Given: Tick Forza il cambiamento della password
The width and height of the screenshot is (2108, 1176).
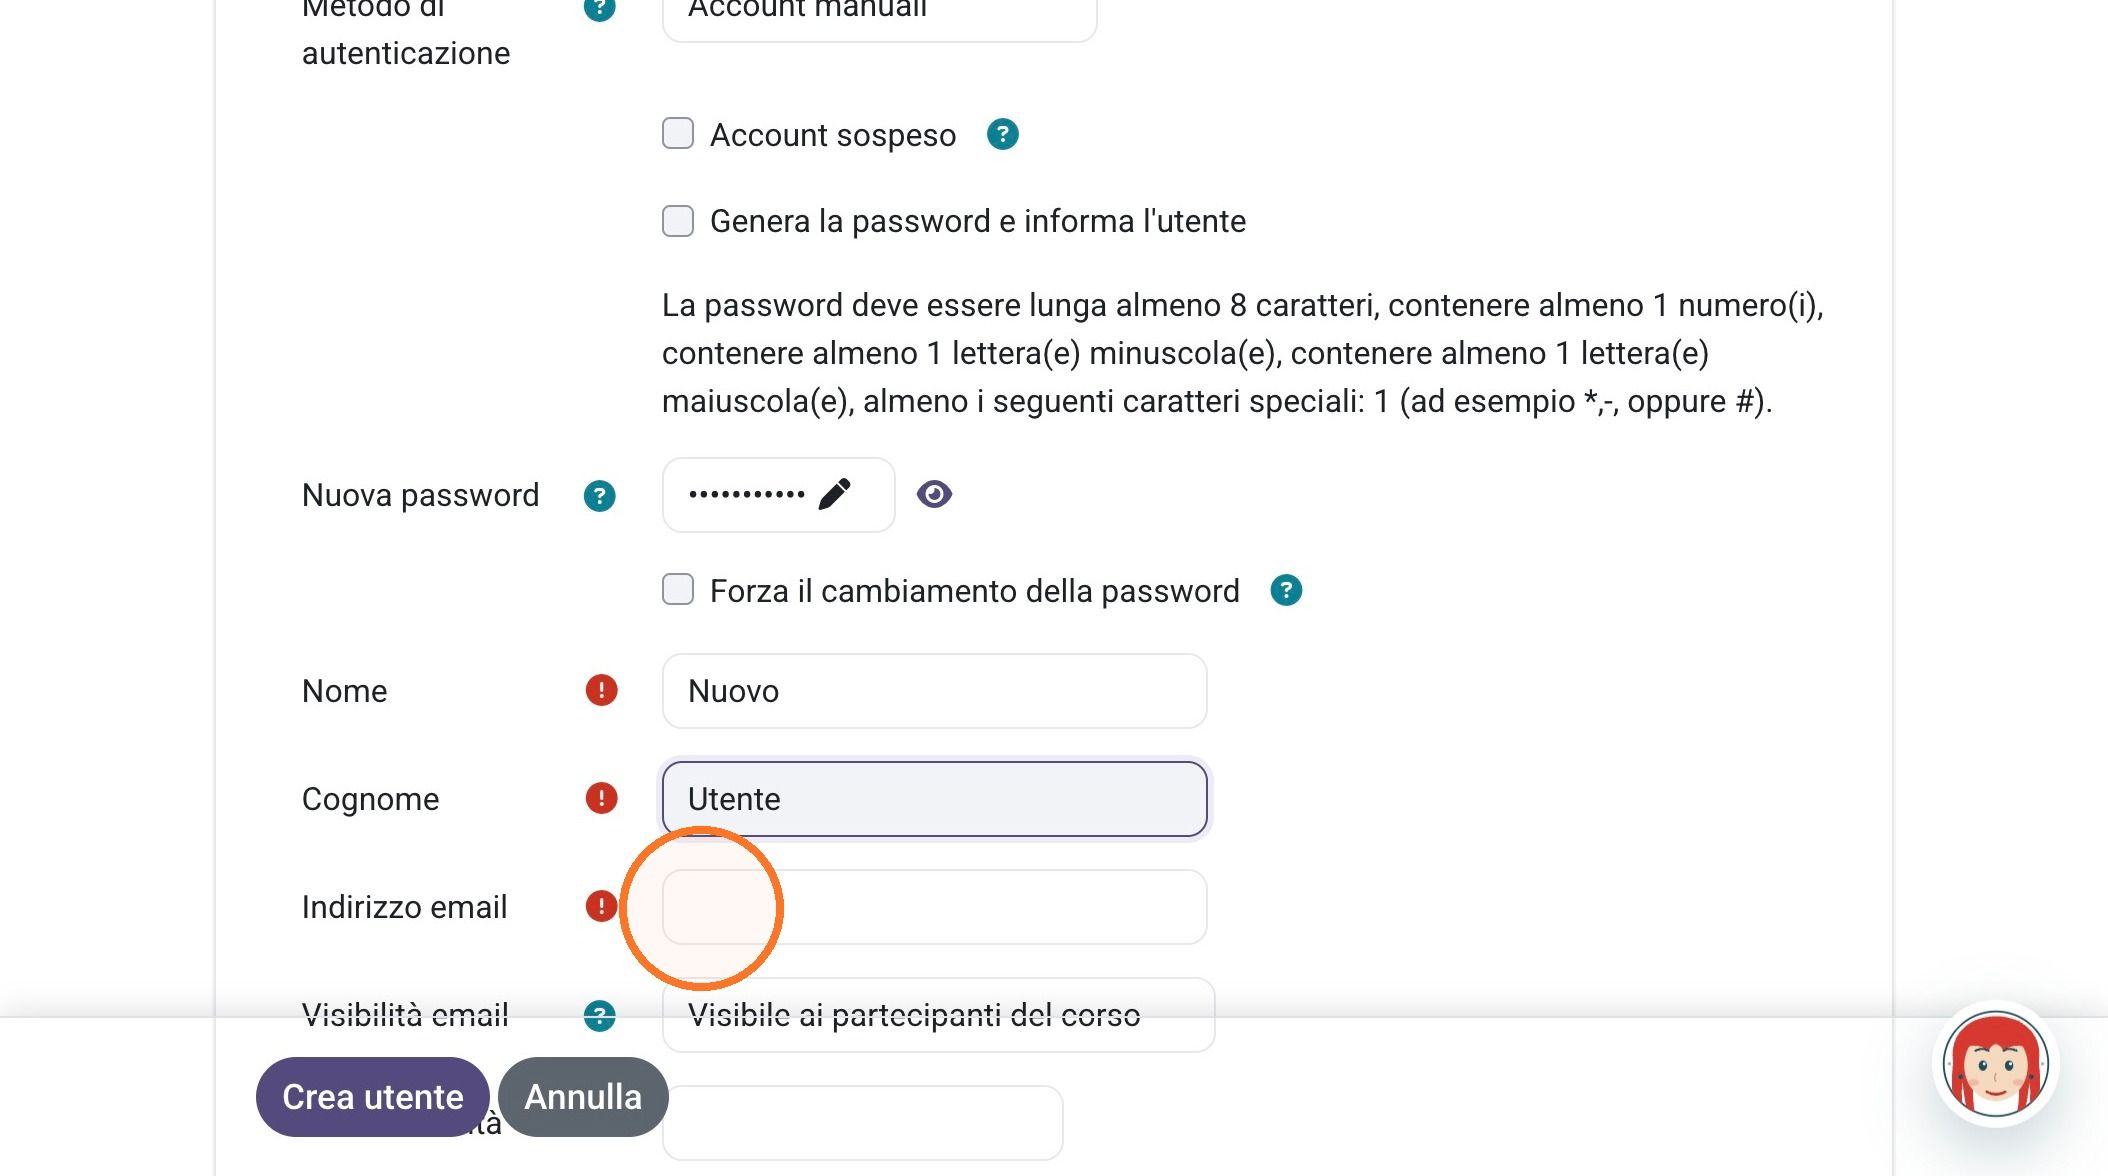Looking at the screenshot, I should [678, 590].
